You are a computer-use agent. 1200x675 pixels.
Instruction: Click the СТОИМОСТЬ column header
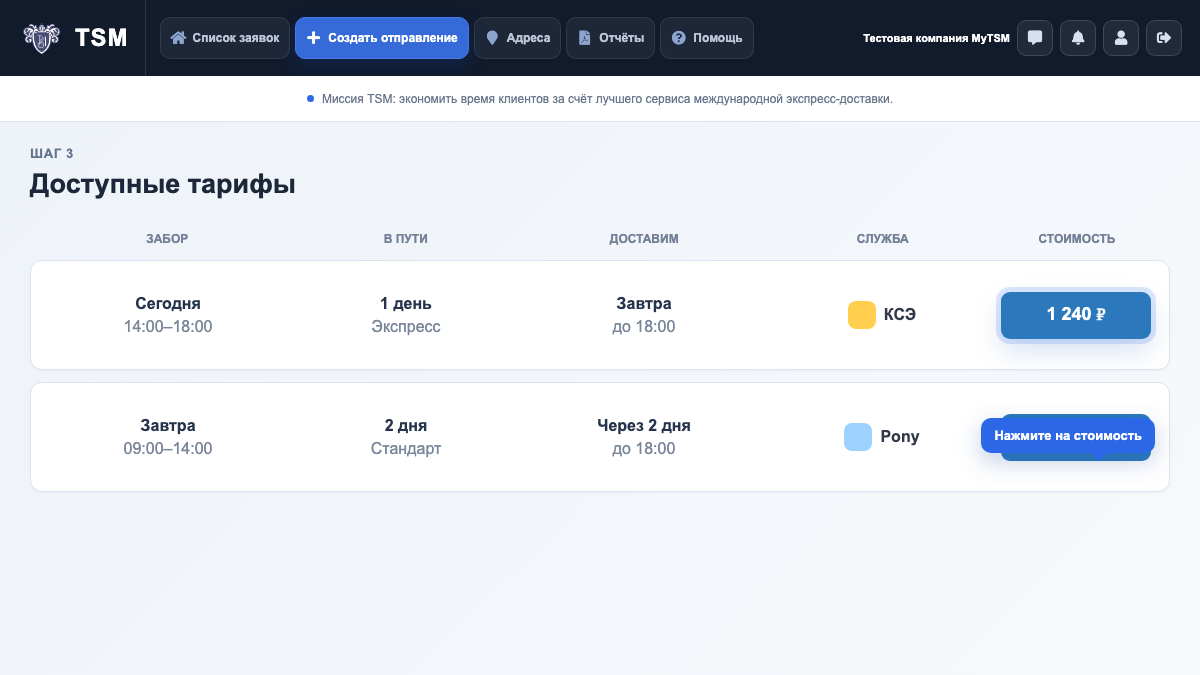1077,239
